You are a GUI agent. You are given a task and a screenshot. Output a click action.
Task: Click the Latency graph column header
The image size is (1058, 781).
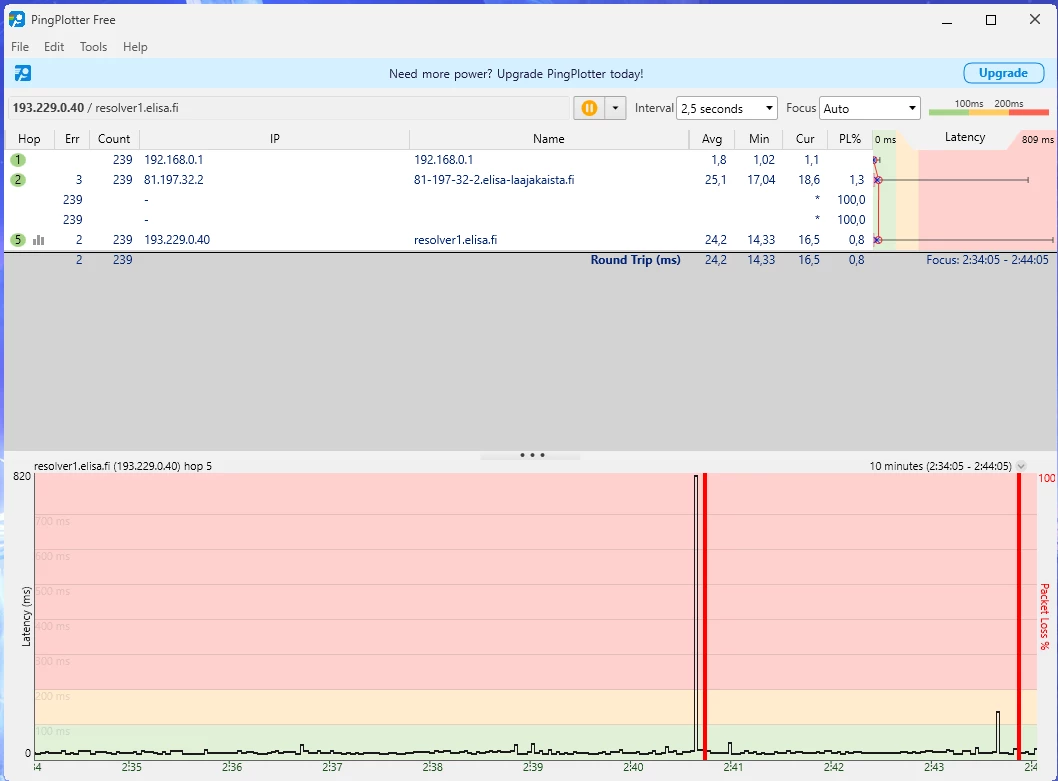pos(965,137)
